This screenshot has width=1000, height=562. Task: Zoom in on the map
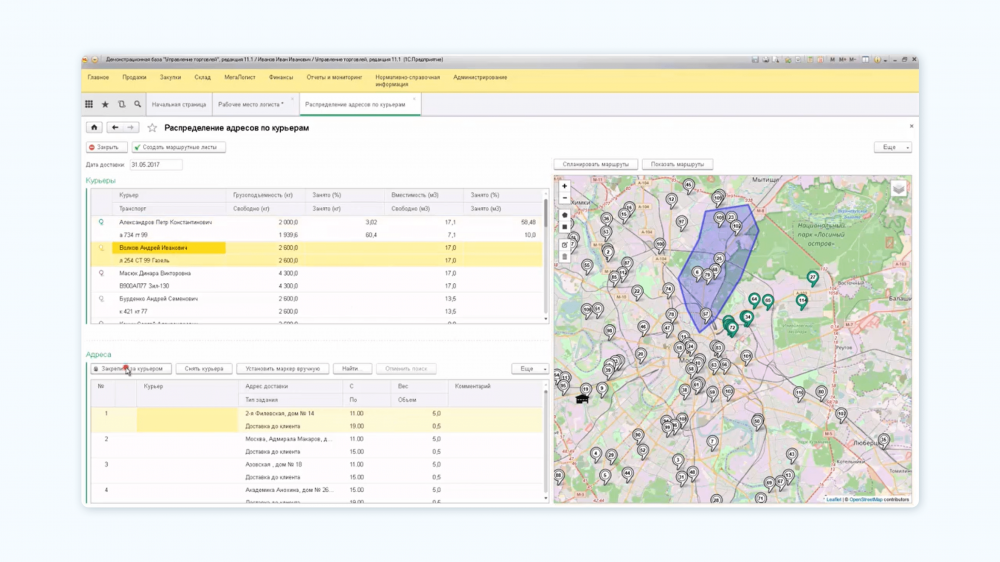point(565,186)
